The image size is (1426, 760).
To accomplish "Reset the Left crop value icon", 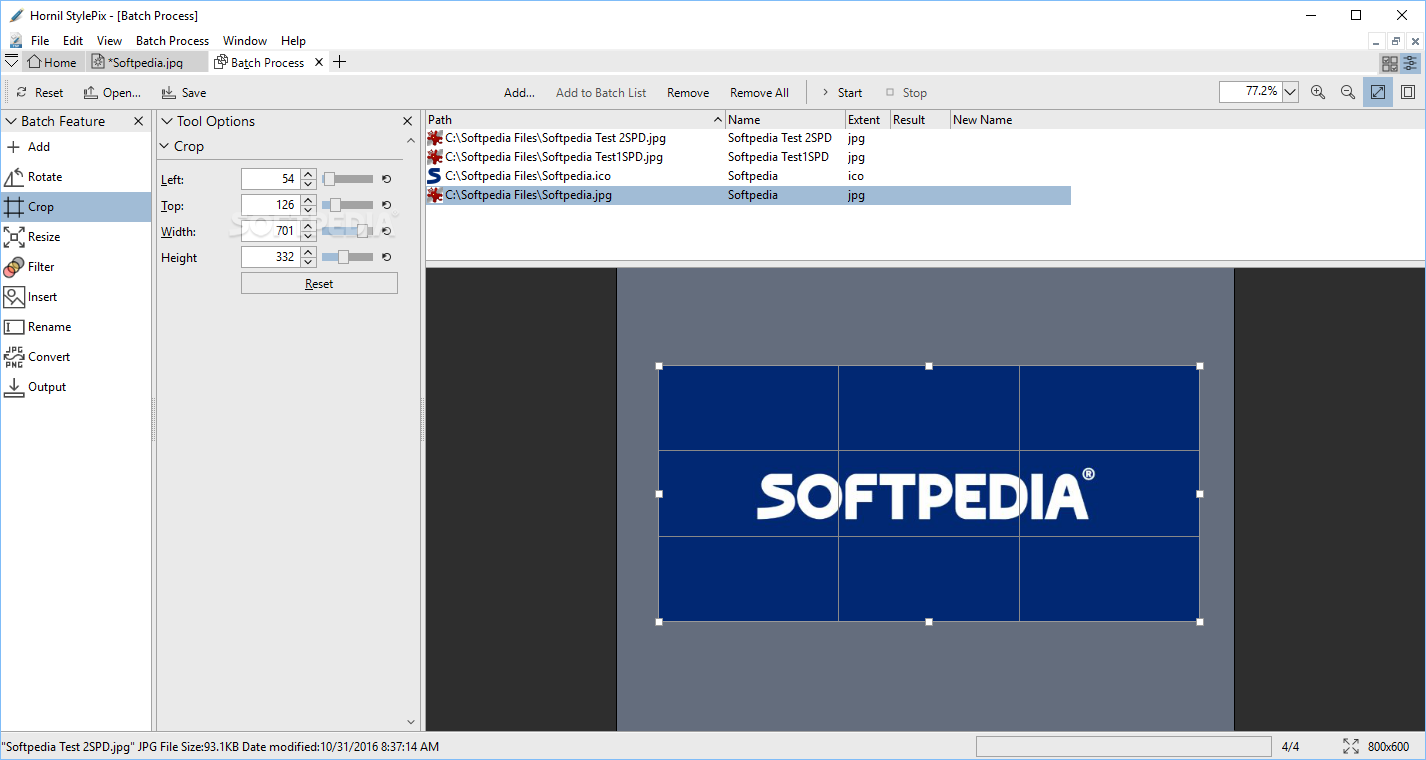I will point(386,179).
